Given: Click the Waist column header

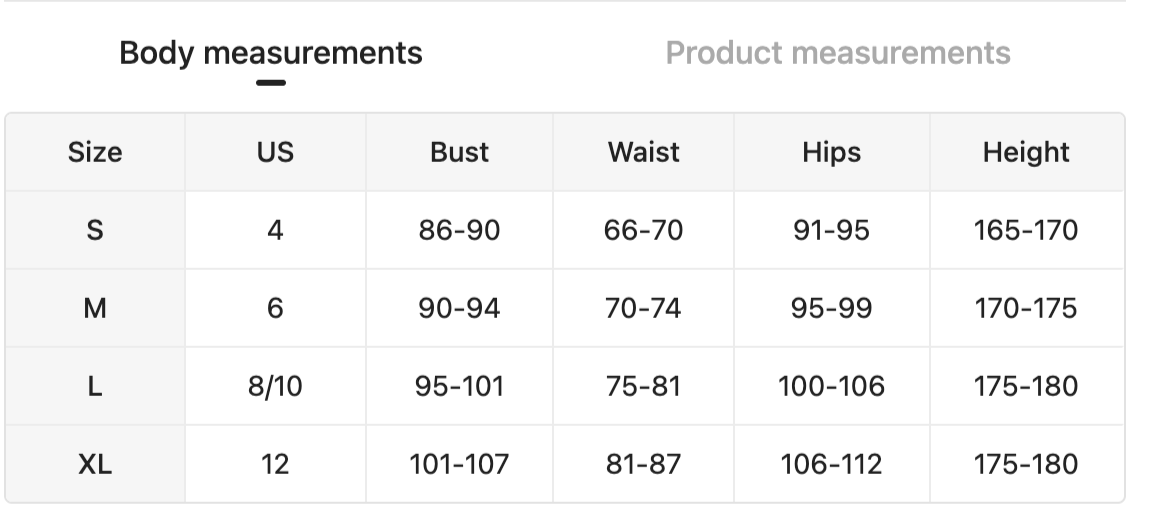Looking at the screenshot, I should [643, 152].
